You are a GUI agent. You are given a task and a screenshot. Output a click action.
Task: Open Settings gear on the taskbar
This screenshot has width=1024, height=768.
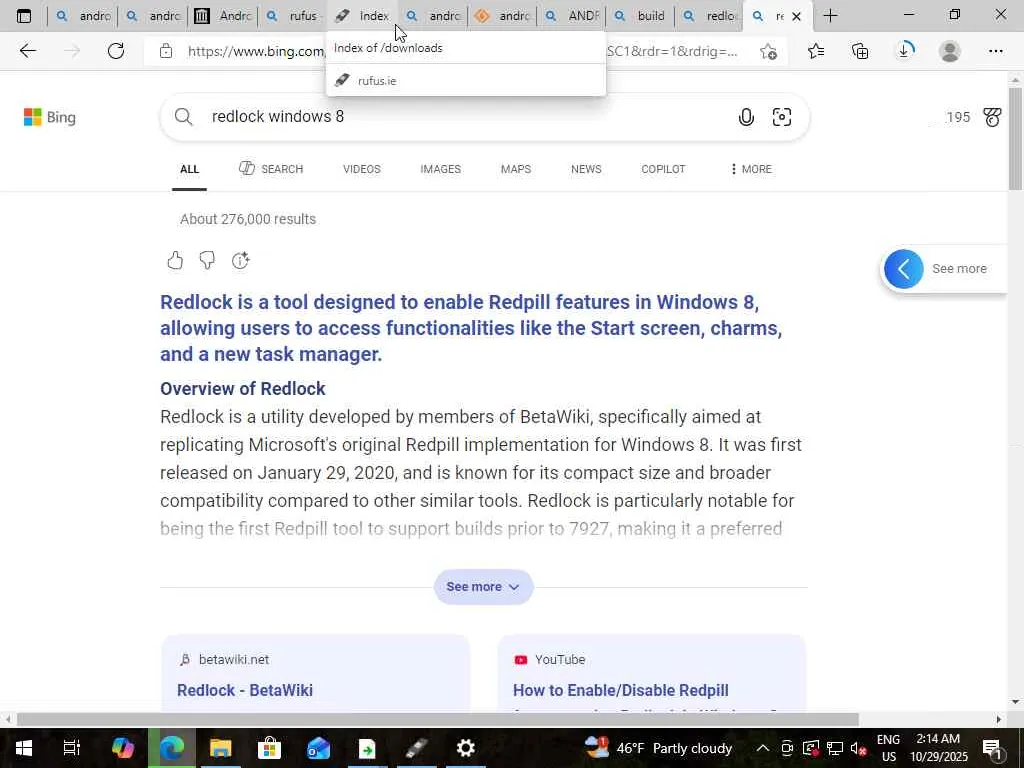point(466,748)
